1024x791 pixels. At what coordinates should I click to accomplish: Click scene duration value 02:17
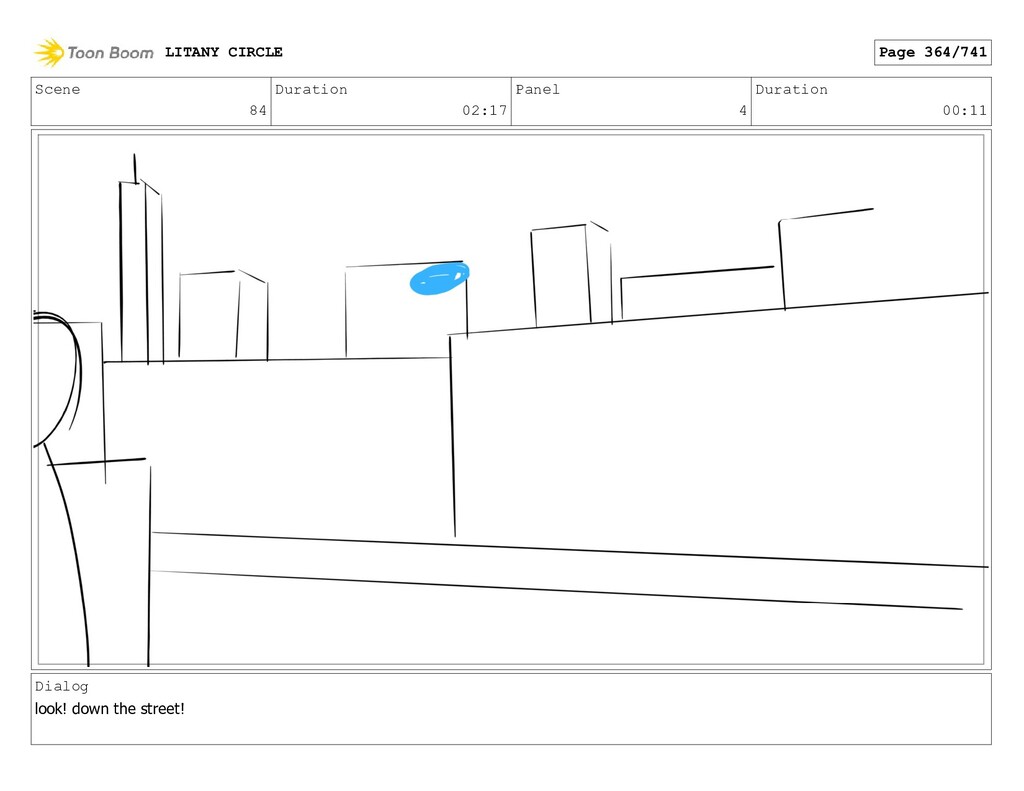[x=485, y=110]
